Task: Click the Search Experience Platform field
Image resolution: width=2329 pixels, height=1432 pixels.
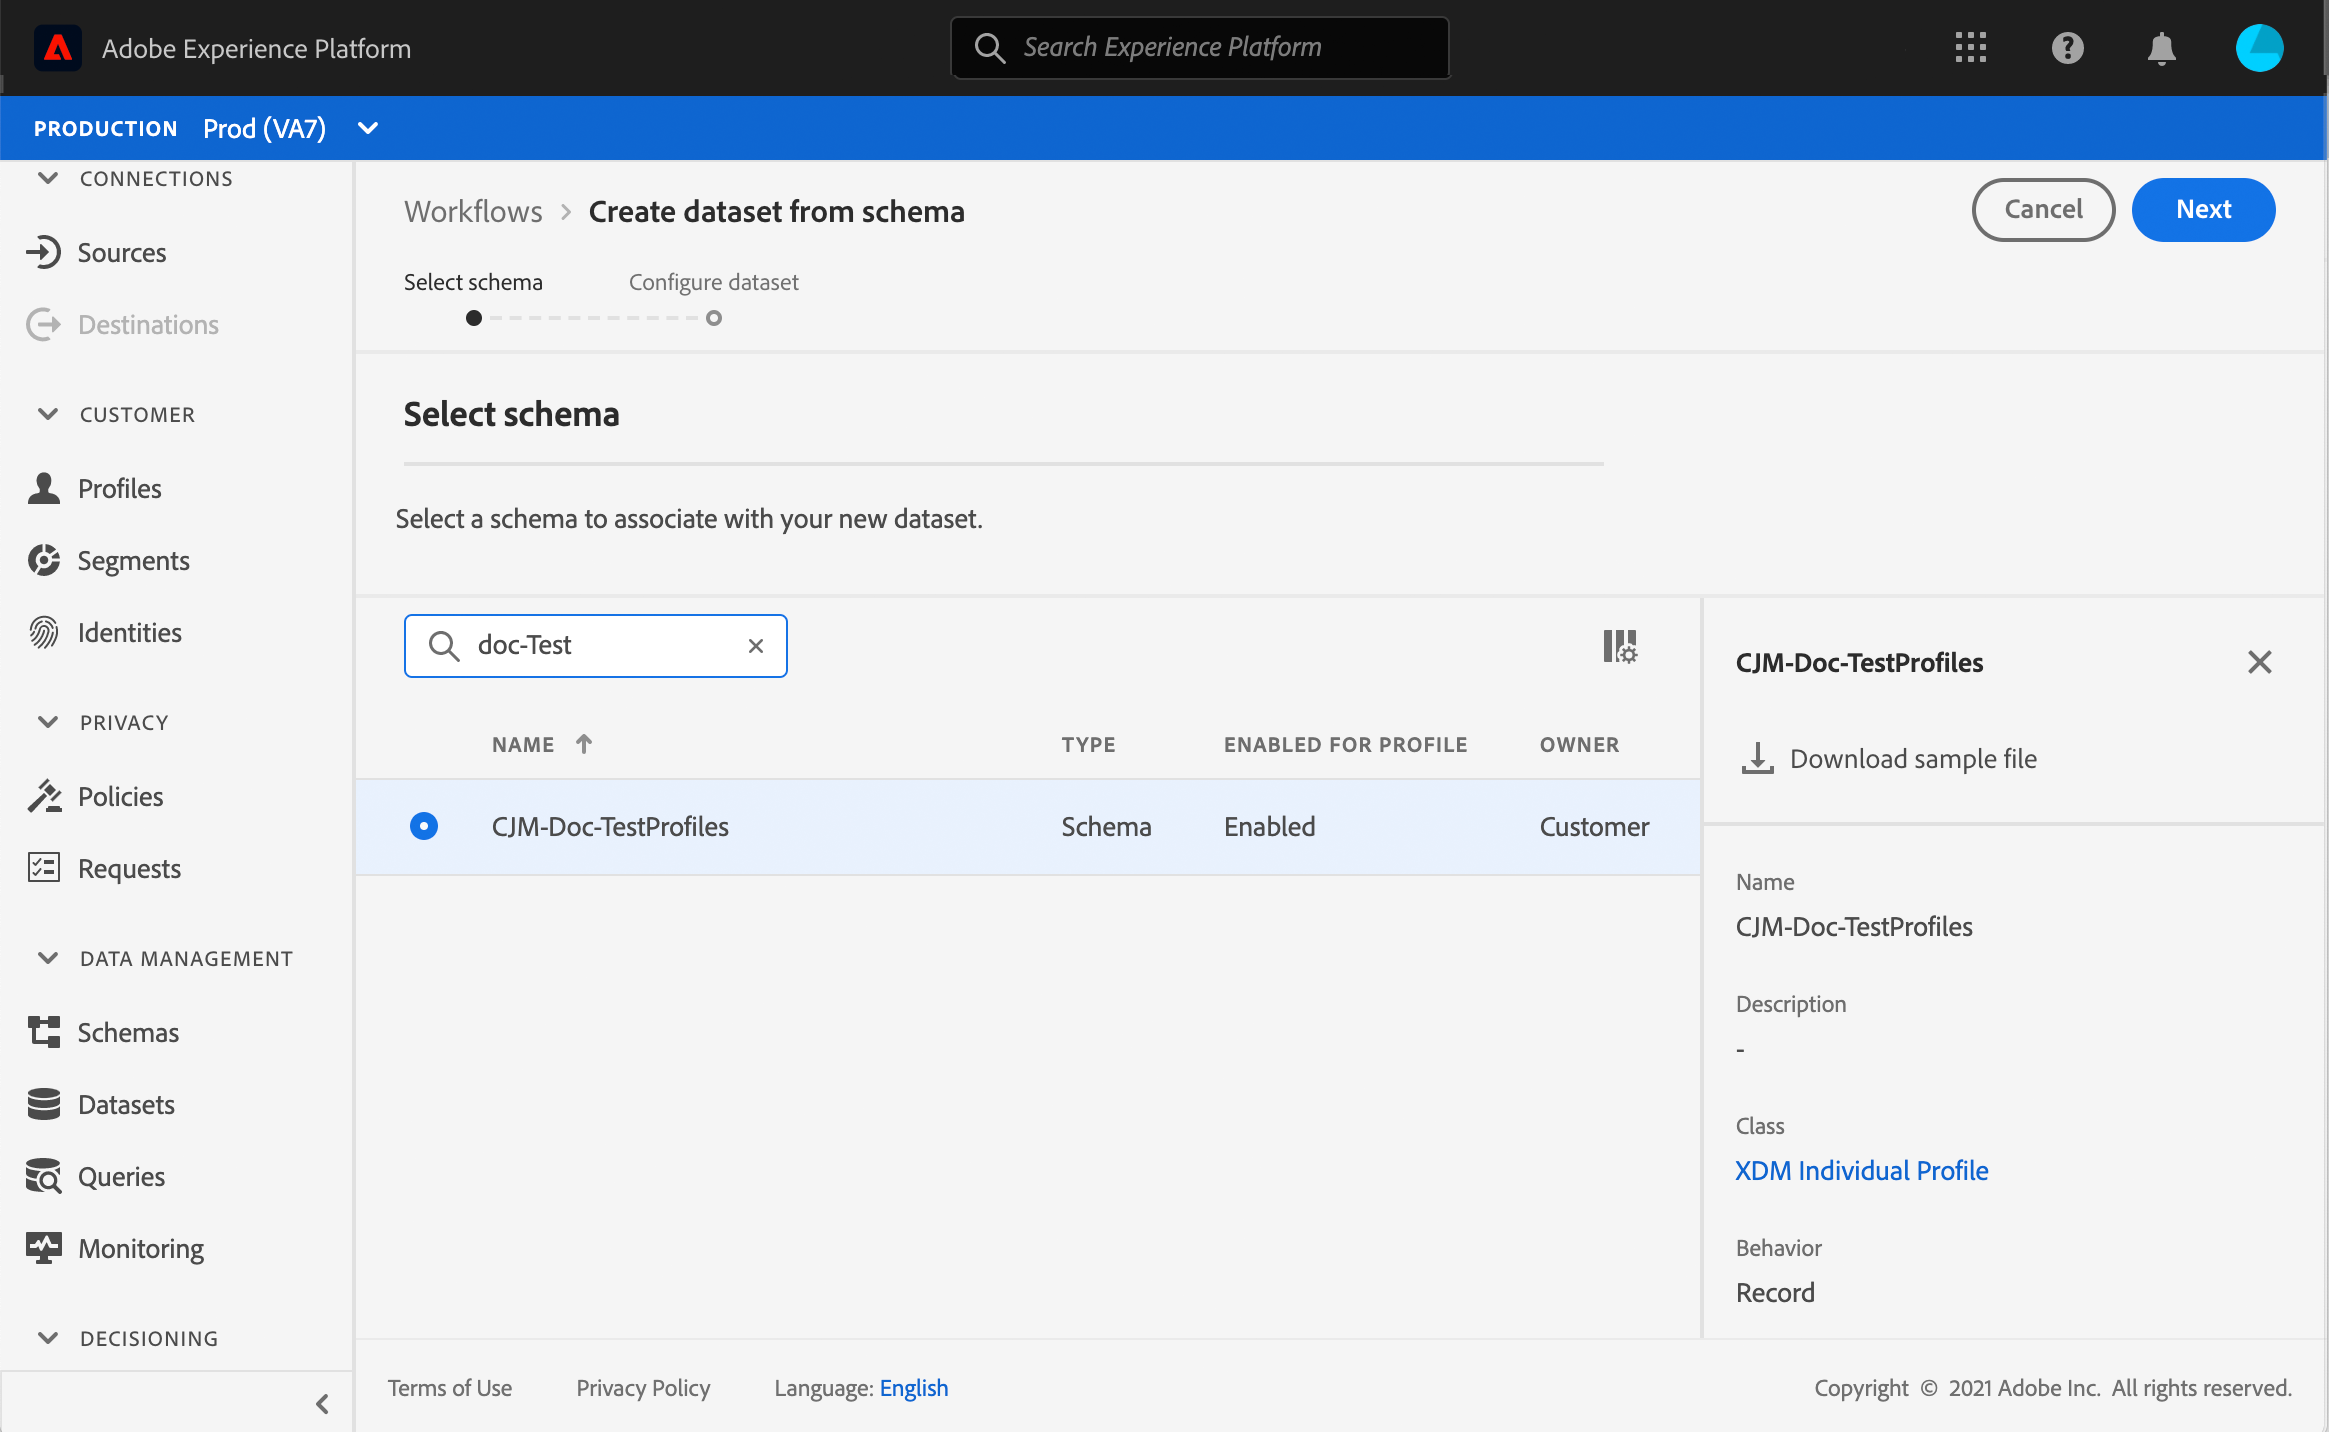Action: tap(1200, 47)
